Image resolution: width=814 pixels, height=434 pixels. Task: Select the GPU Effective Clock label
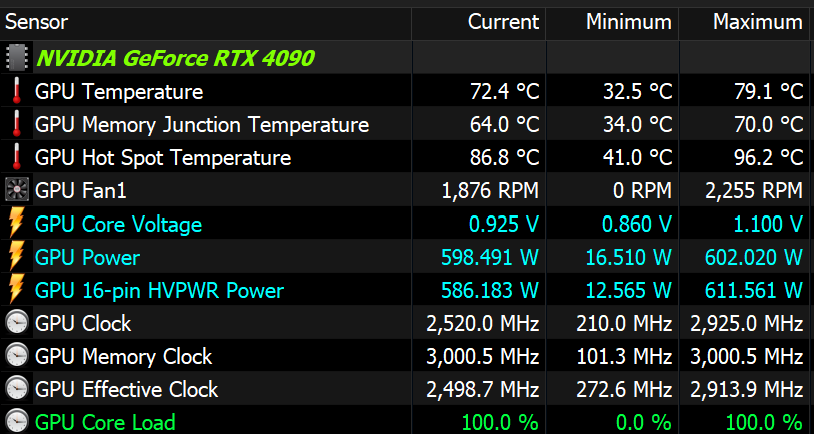pos(127,390)
